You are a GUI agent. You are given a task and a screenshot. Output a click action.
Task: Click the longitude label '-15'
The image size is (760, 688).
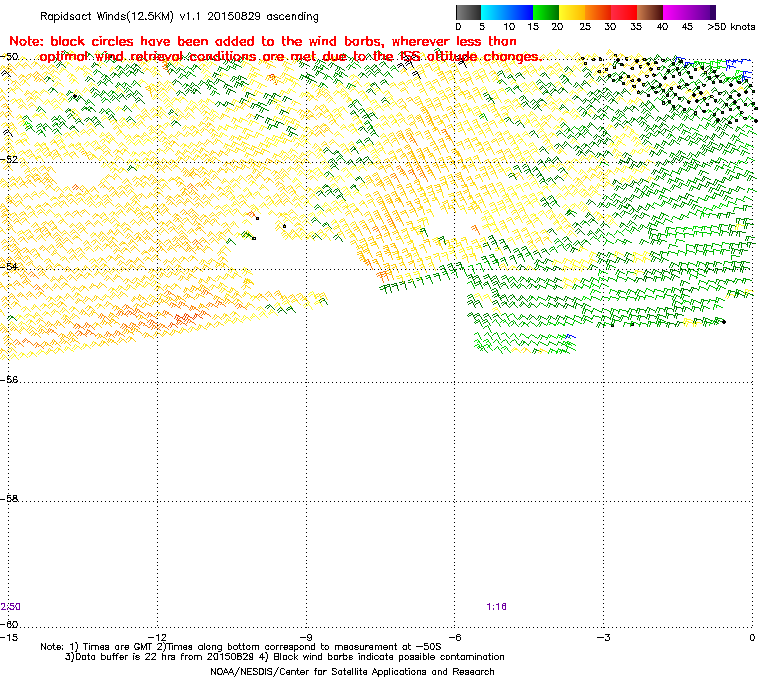[8, 637]
